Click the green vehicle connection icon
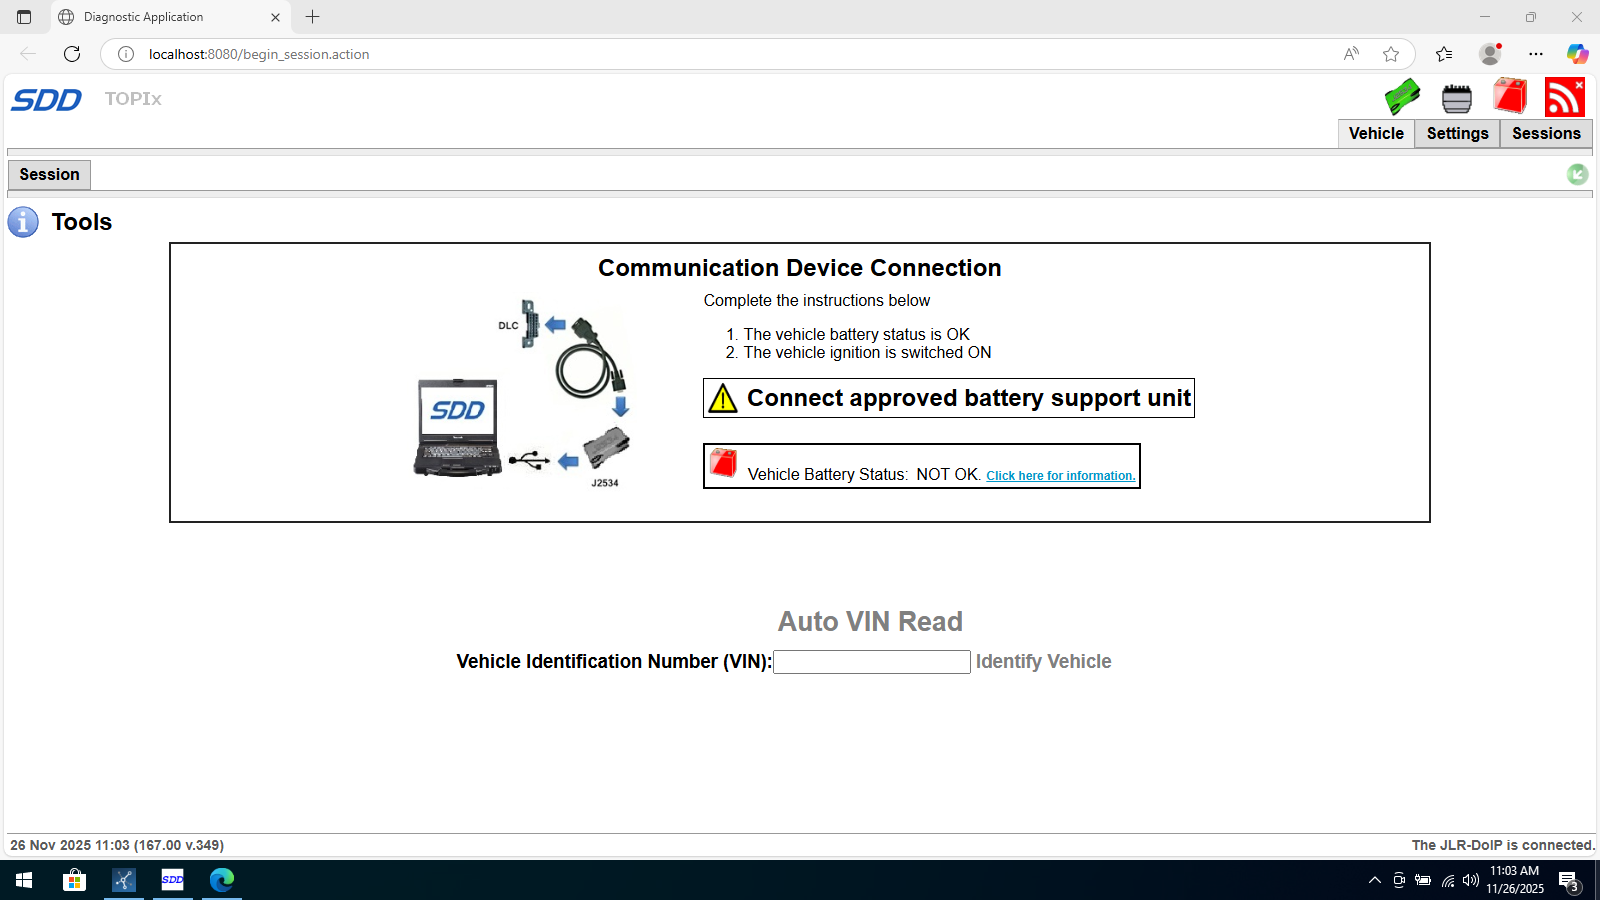Viewport: 1600px width, 900px height. [x=1402, y=97]
